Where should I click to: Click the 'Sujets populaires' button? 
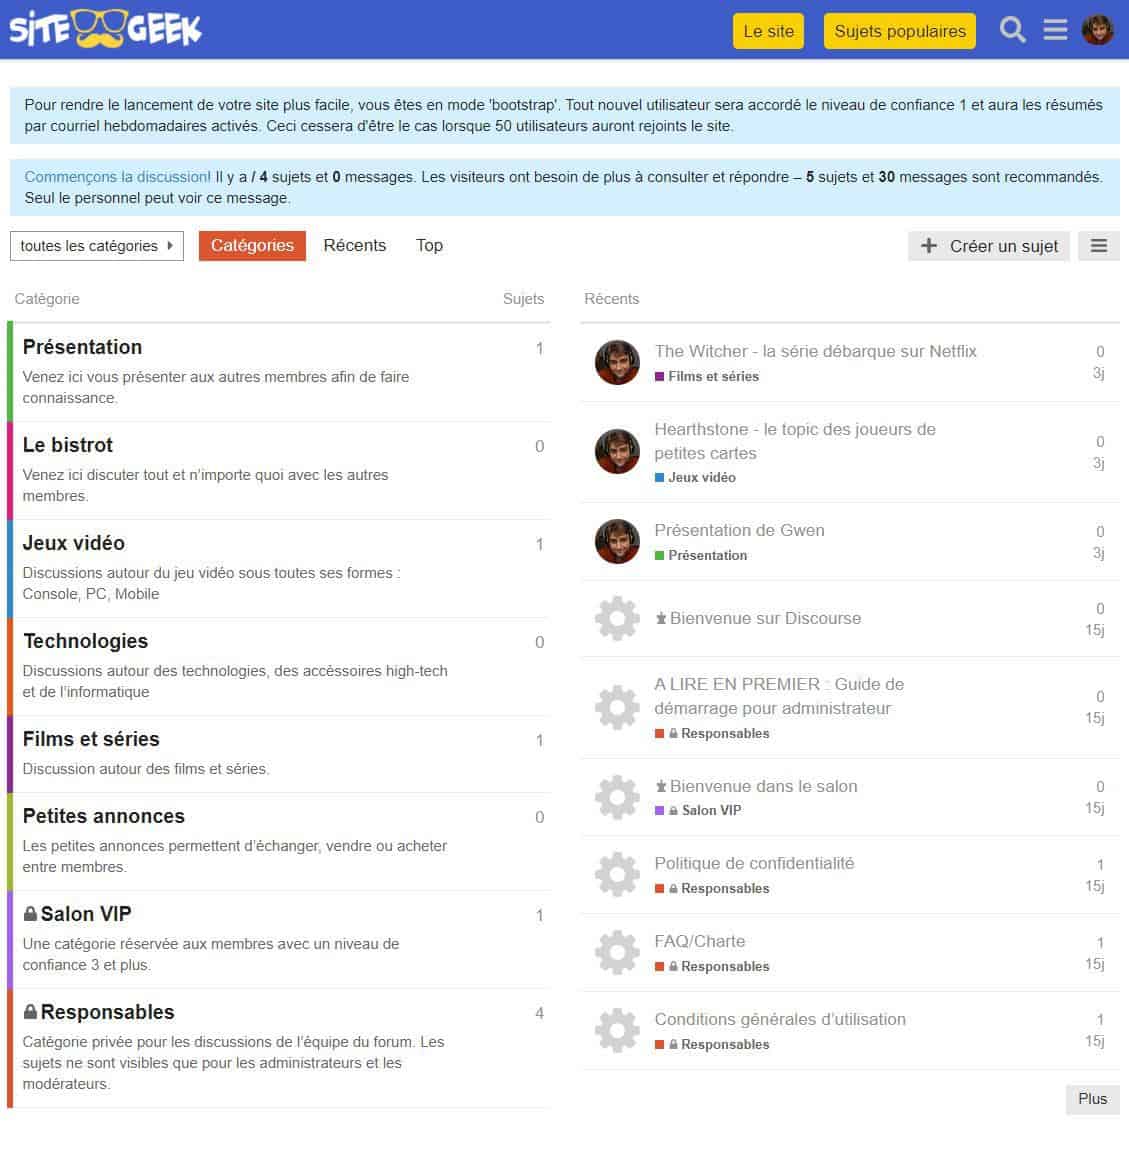coord(900,31)
